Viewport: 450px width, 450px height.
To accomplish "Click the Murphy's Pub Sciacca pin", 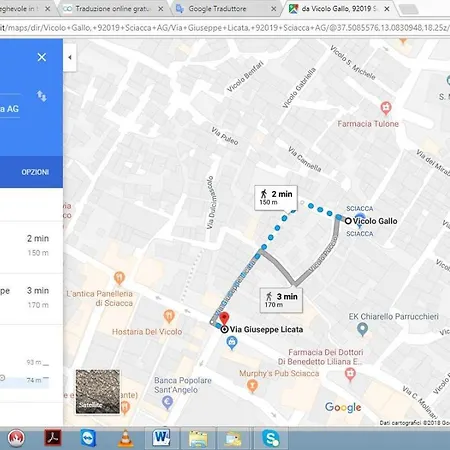I will coord(252,386).
